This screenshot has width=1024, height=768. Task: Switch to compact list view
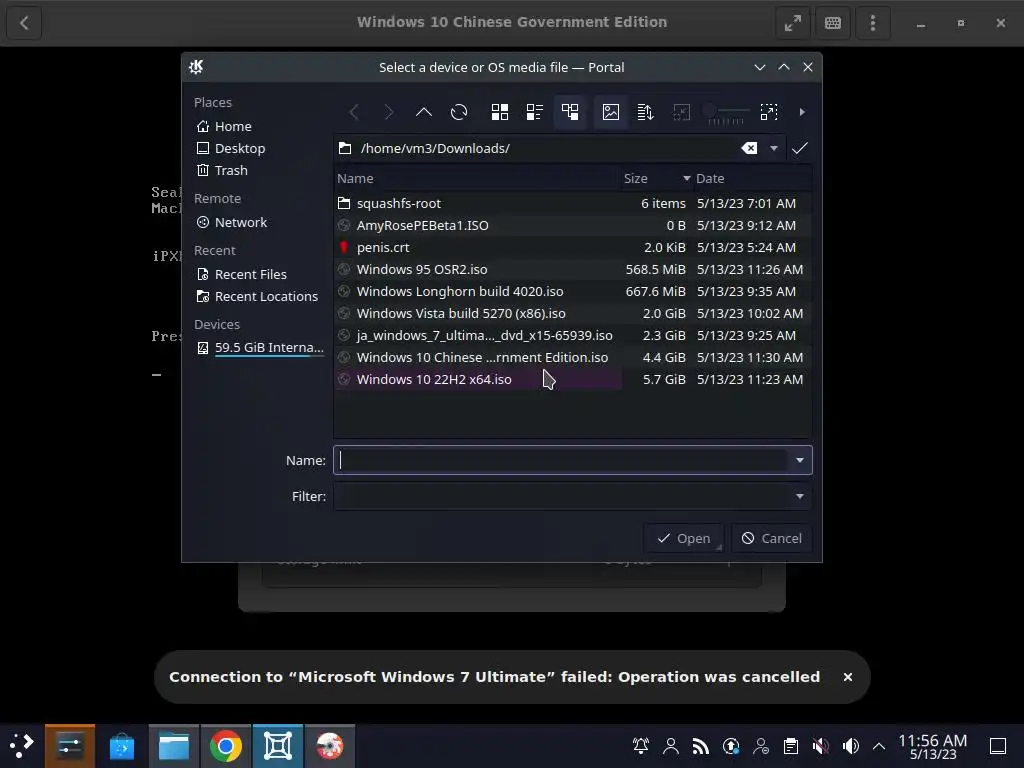pos(535,112)
